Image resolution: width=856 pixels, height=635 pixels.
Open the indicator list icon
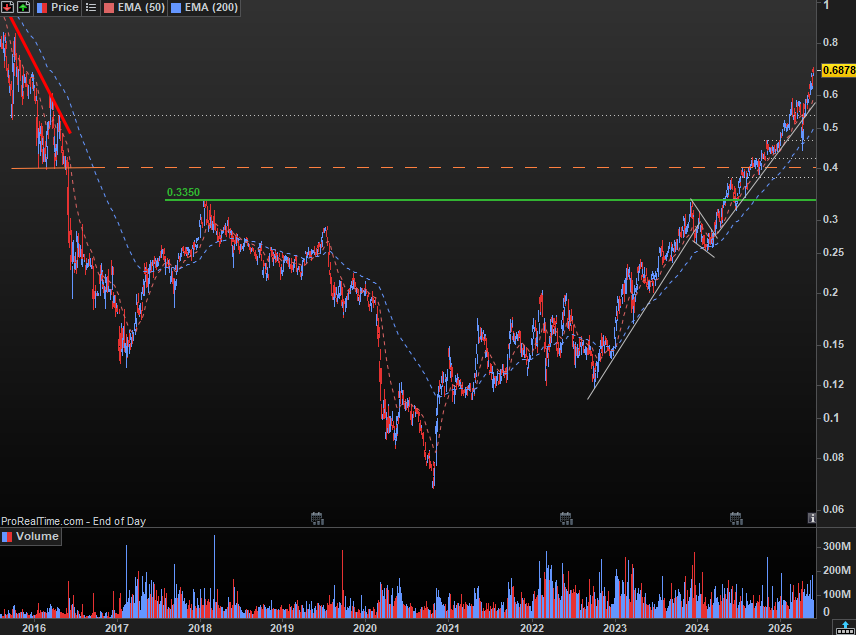(x=91, y=8)
